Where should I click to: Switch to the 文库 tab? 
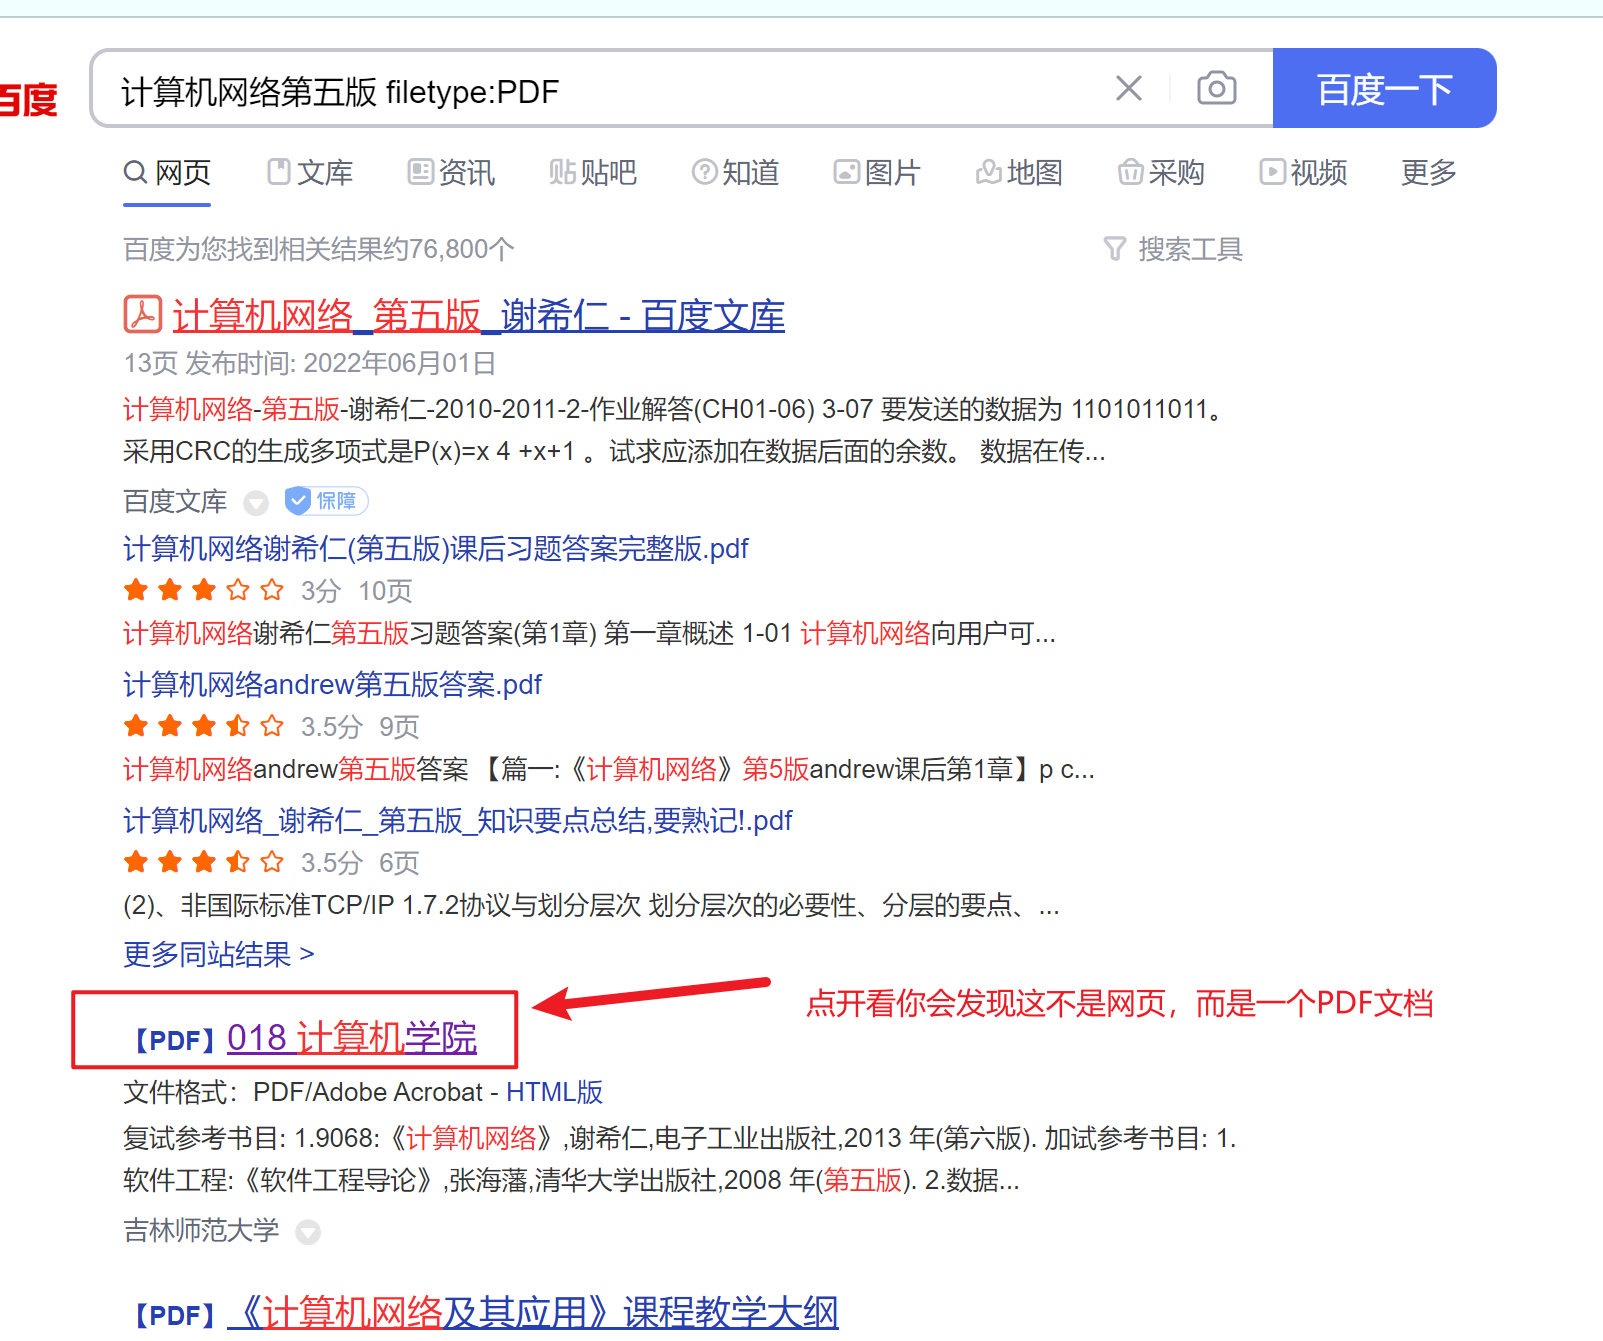(310, 173)
